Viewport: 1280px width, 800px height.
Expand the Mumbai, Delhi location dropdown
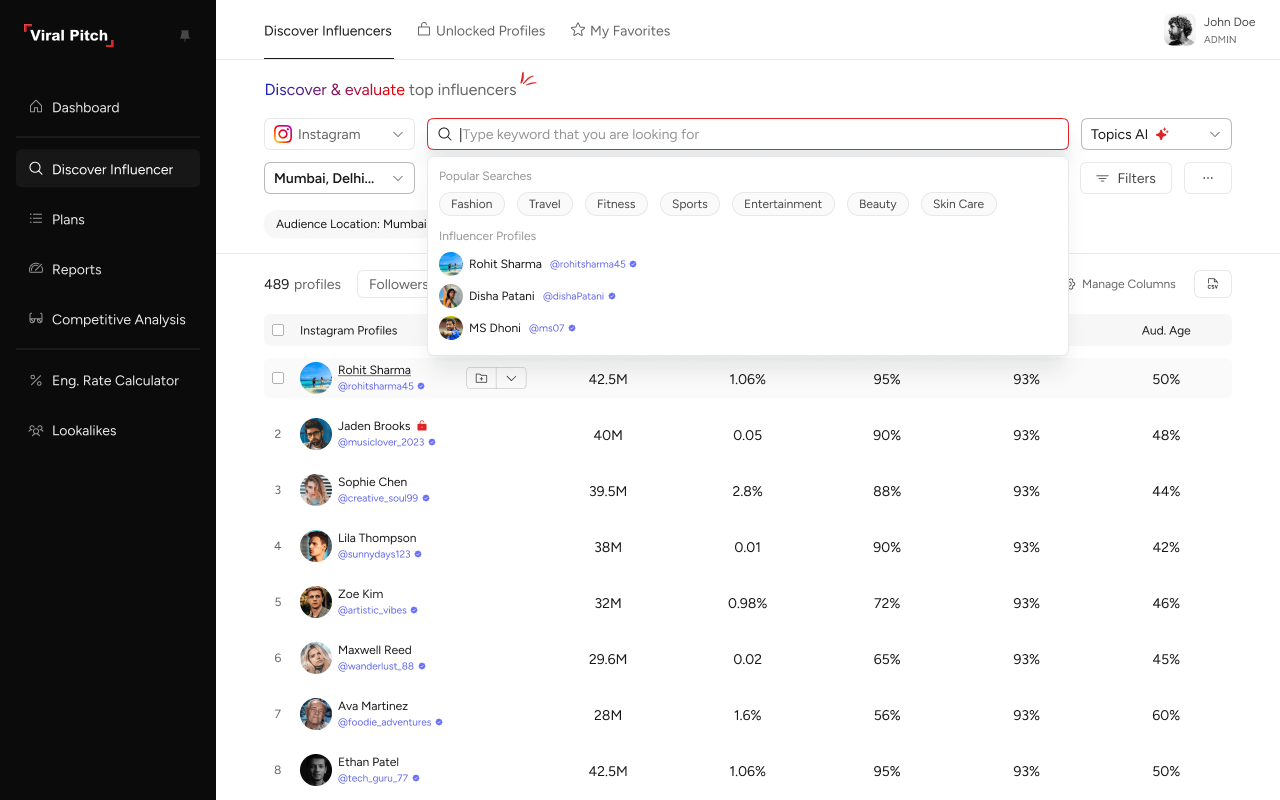pyautogui.click(x=339, y=178)
